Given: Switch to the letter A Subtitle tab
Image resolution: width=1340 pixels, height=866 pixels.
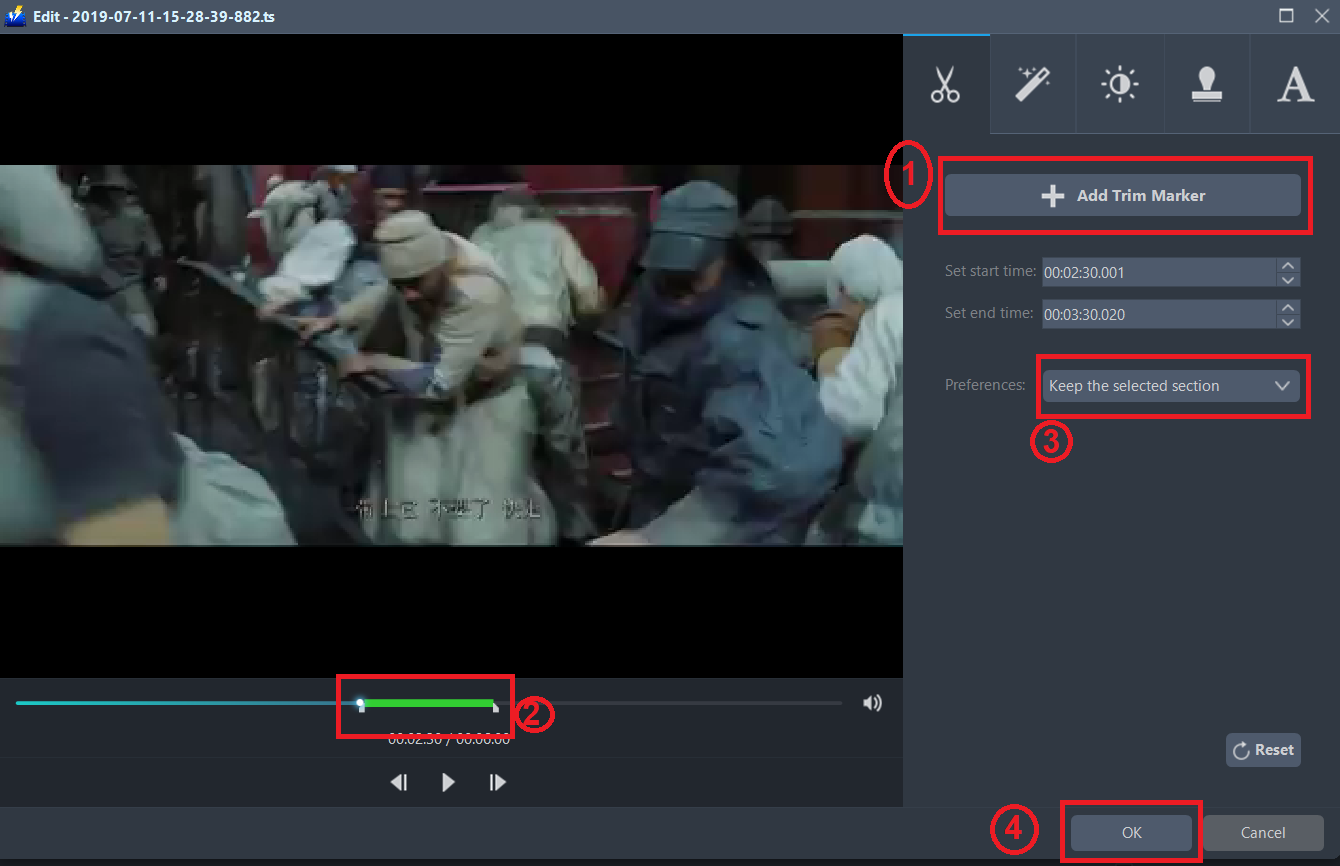Looking at the screenshot, I should pos(1295,85).
